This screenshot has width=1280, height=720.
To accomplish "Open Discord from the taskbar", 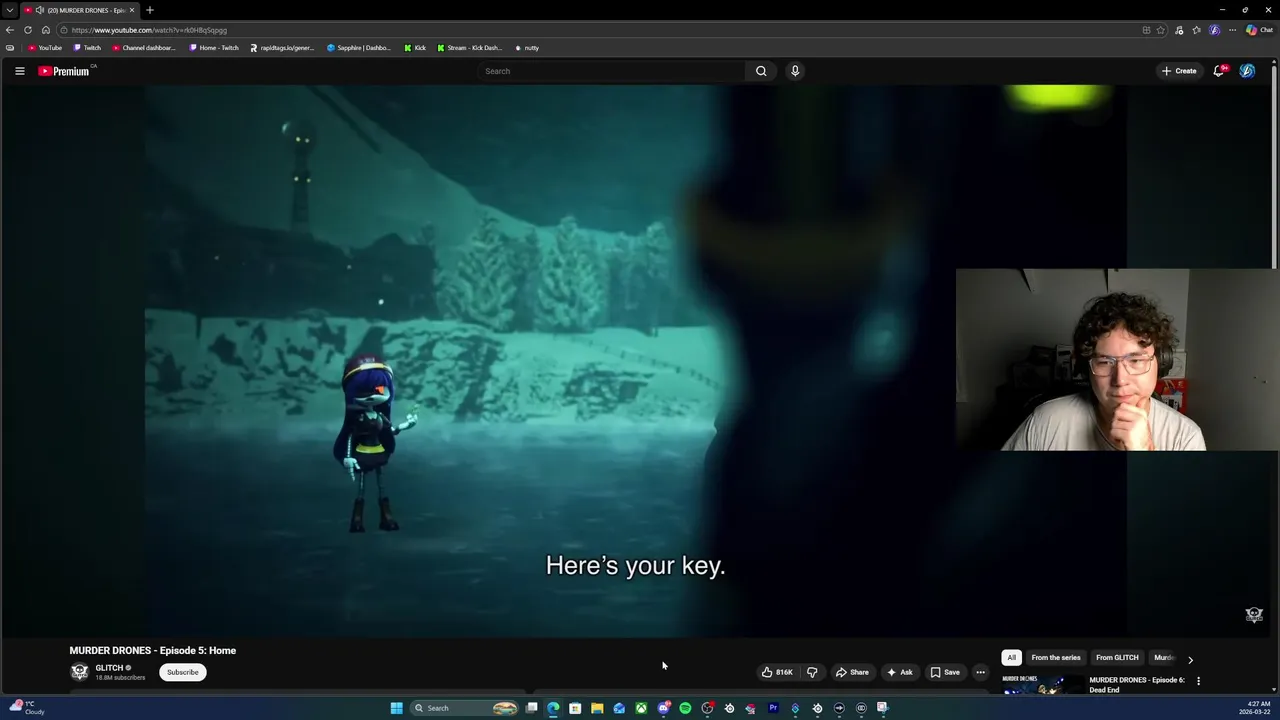I will (x=663, y=708).
